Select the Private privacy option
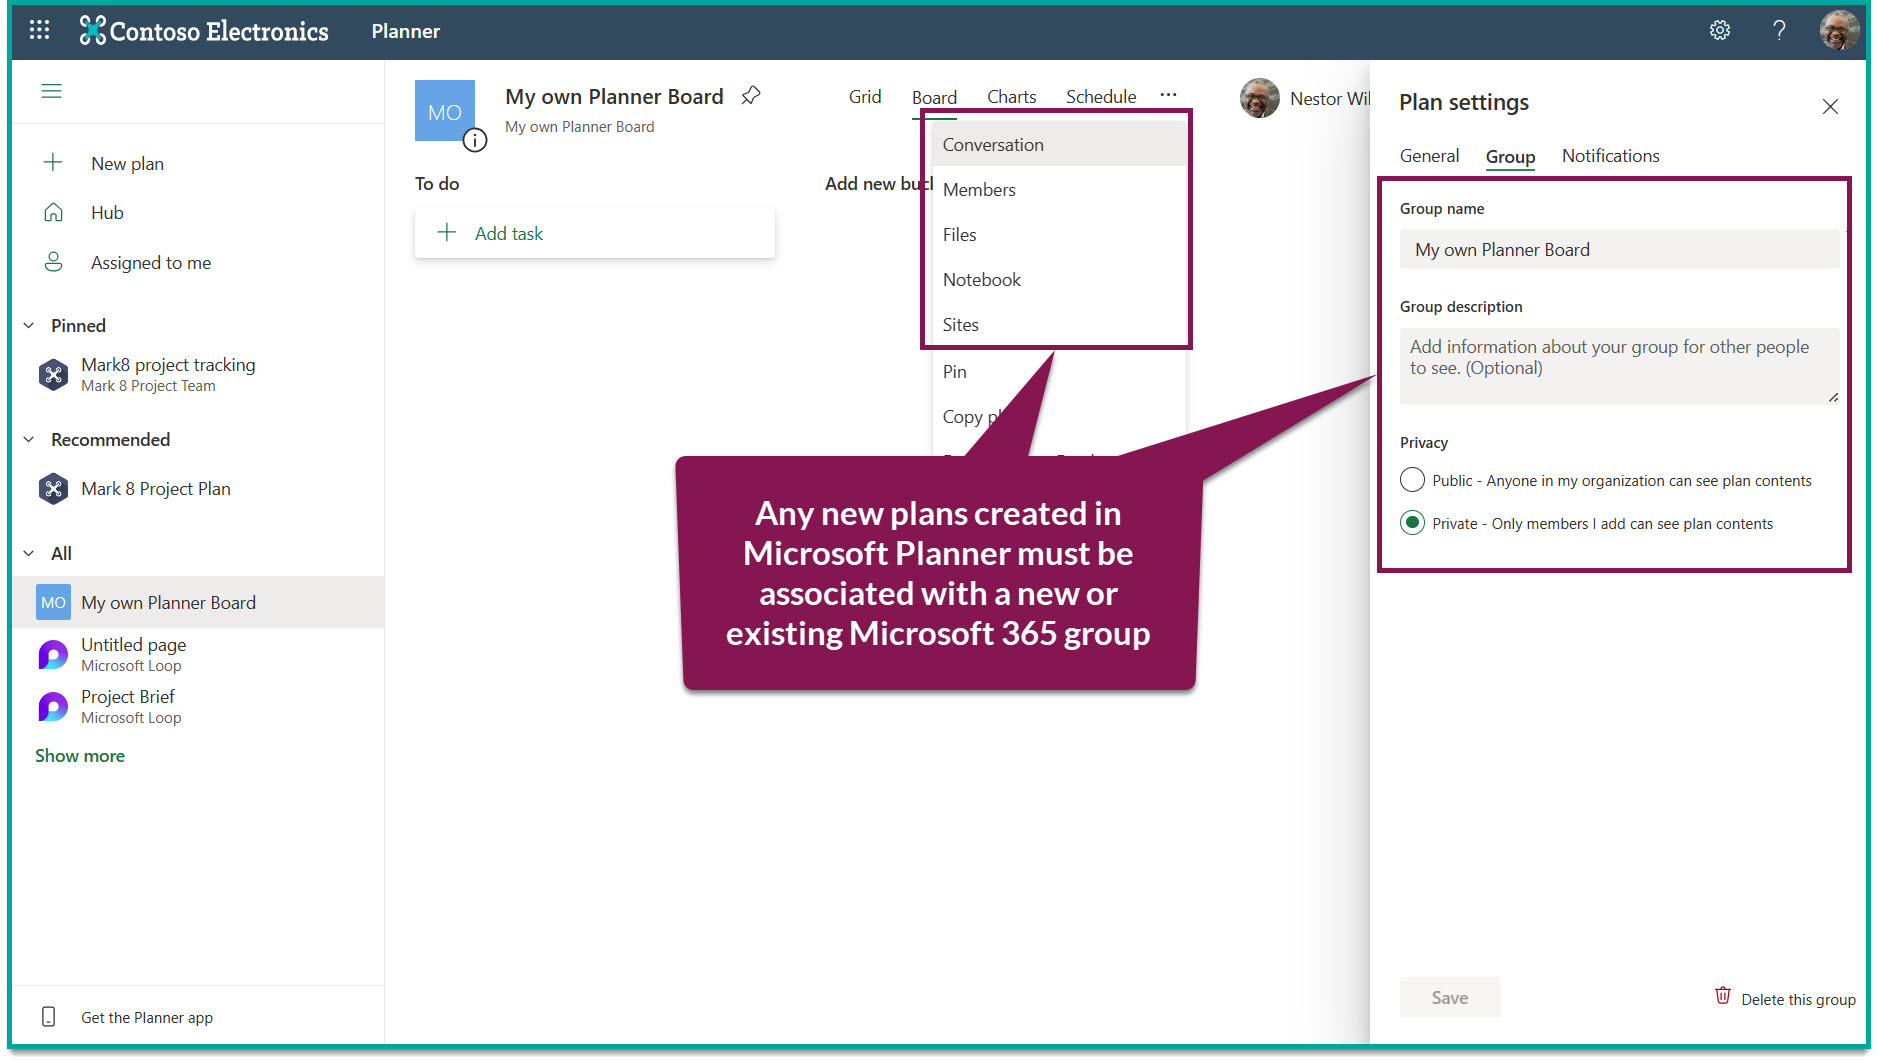1879x1064 pixels. pos(1412,522)
